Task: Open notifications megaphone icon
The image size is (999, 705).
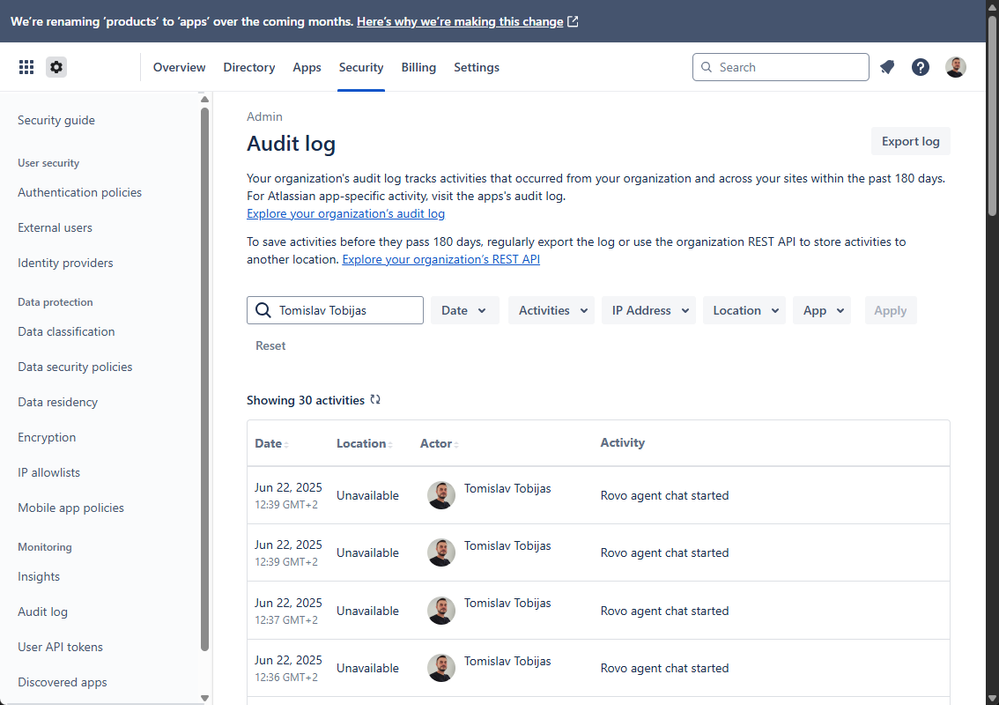Action: pos(887,67)
